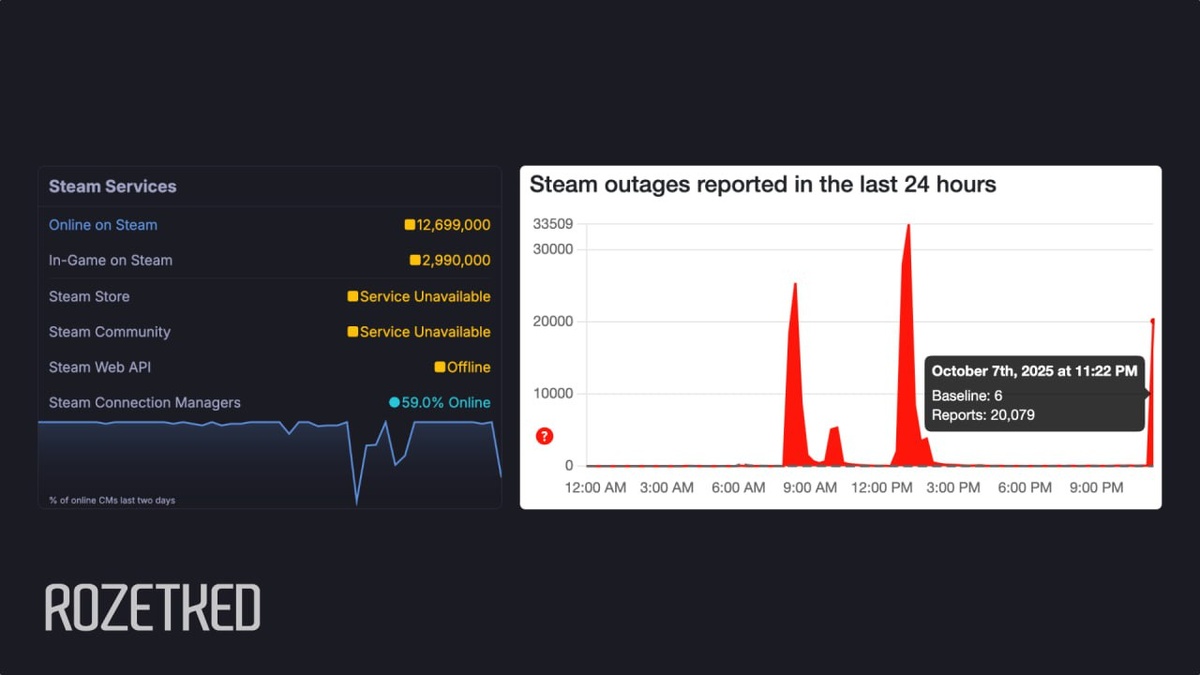Click the 20000 y-axis label
The width and height of the screenshot is (1200, 675).
pos(553,321)
